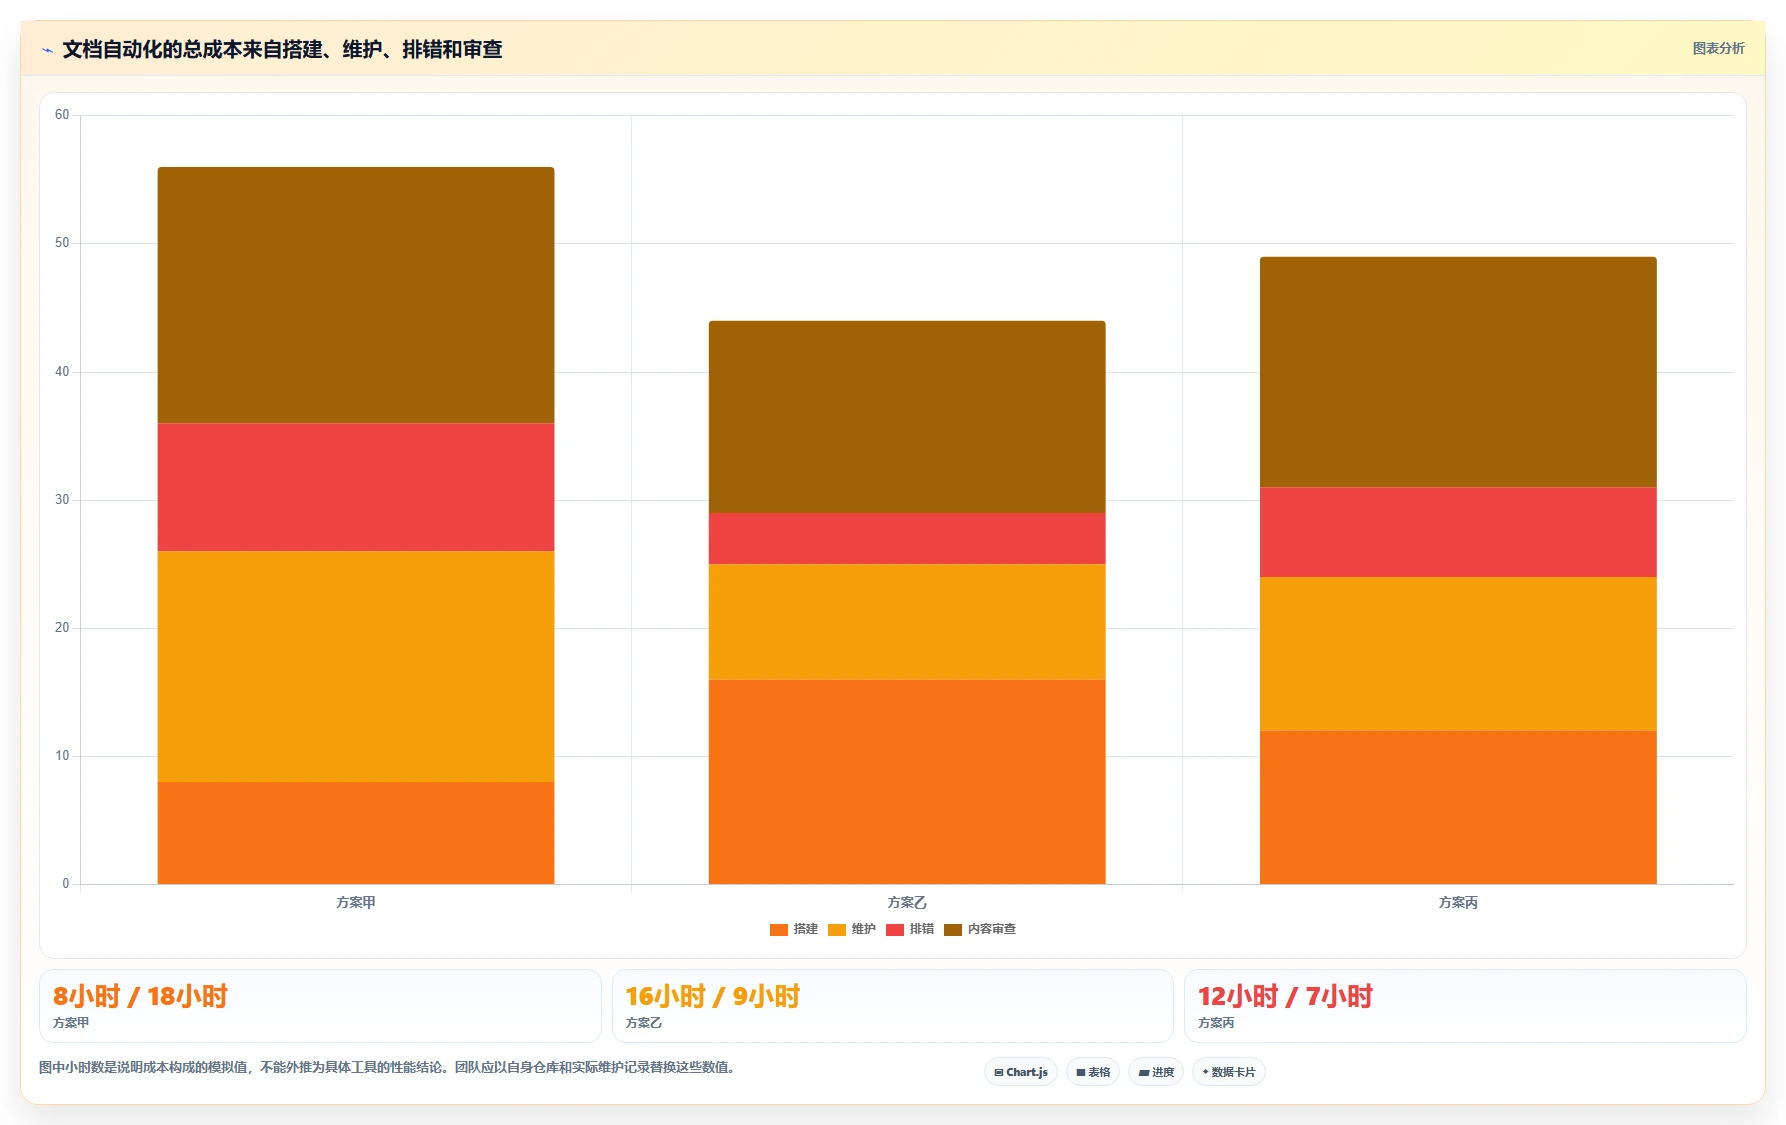Screen dimensions: 1786x1125
Task: Click the 方案甲 x-axis label
Action: (356, 902)
